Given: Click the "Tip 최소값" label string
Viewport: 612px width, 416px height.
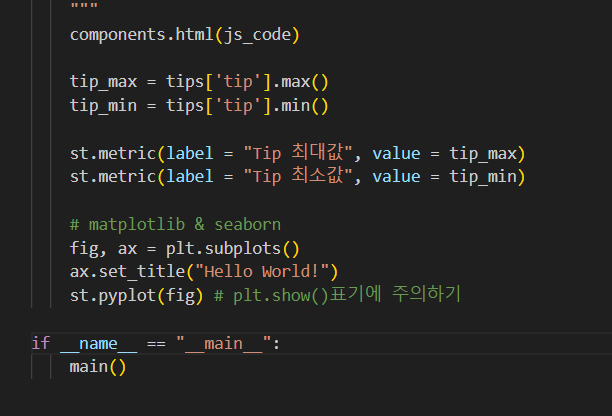Looking at the screenshot, I should point(298,176).
